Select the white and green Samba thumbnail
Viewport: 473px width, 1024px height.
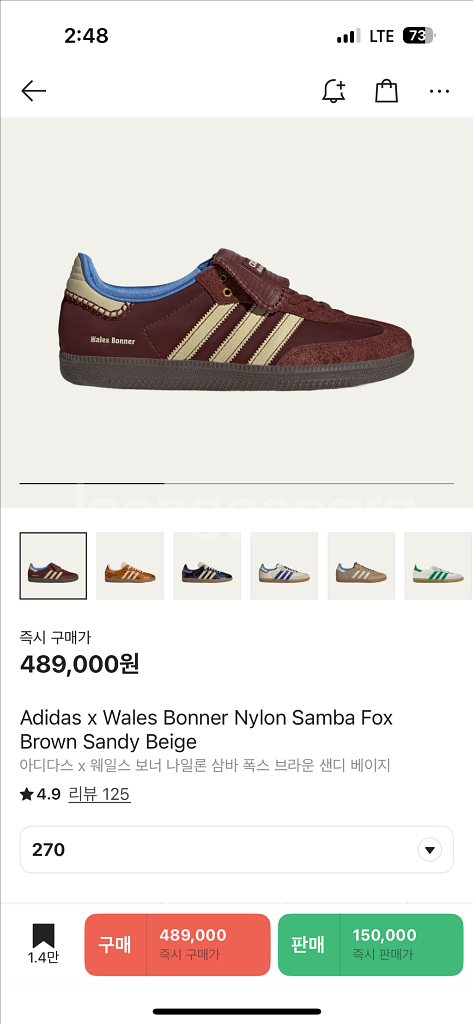[438, 566]
